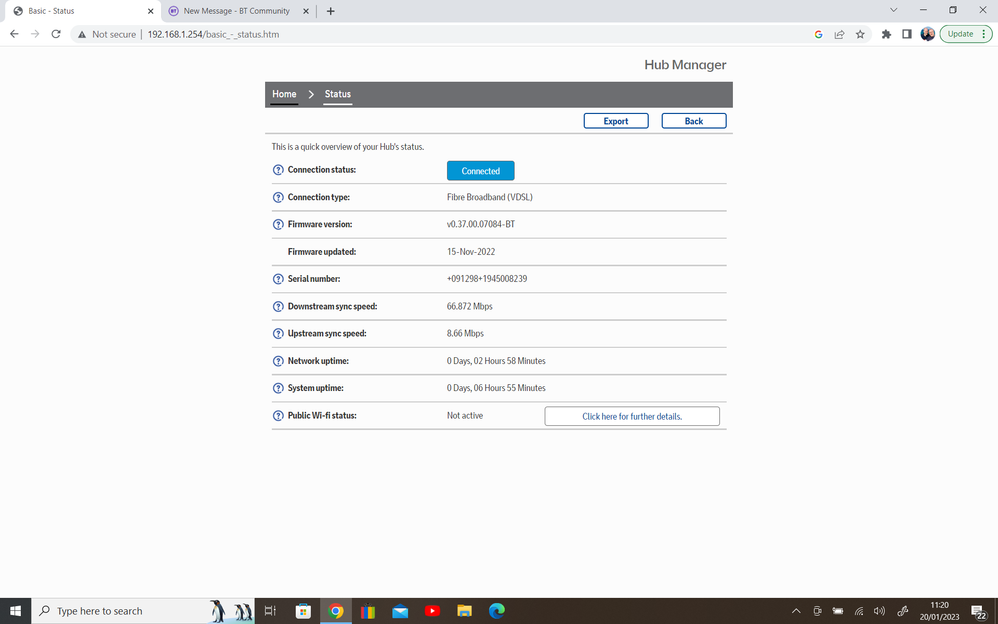Click help icon next to Serial number
The height and width of the screenshot is (624, 998).
coord(278,279)
